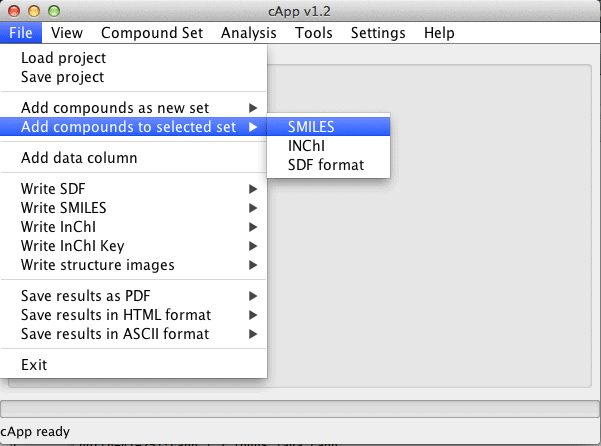Open the Analysis menu
This screenshot has width=601, height=446.
point(249,33)
